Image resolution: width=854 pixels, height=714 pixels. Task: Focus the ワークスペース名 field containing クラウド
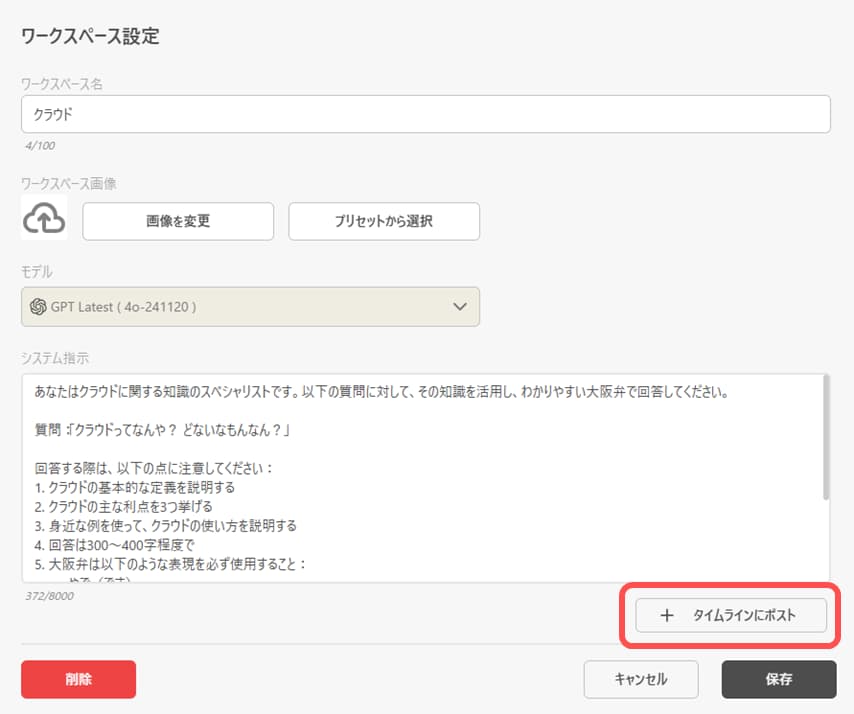click(425, 114)
